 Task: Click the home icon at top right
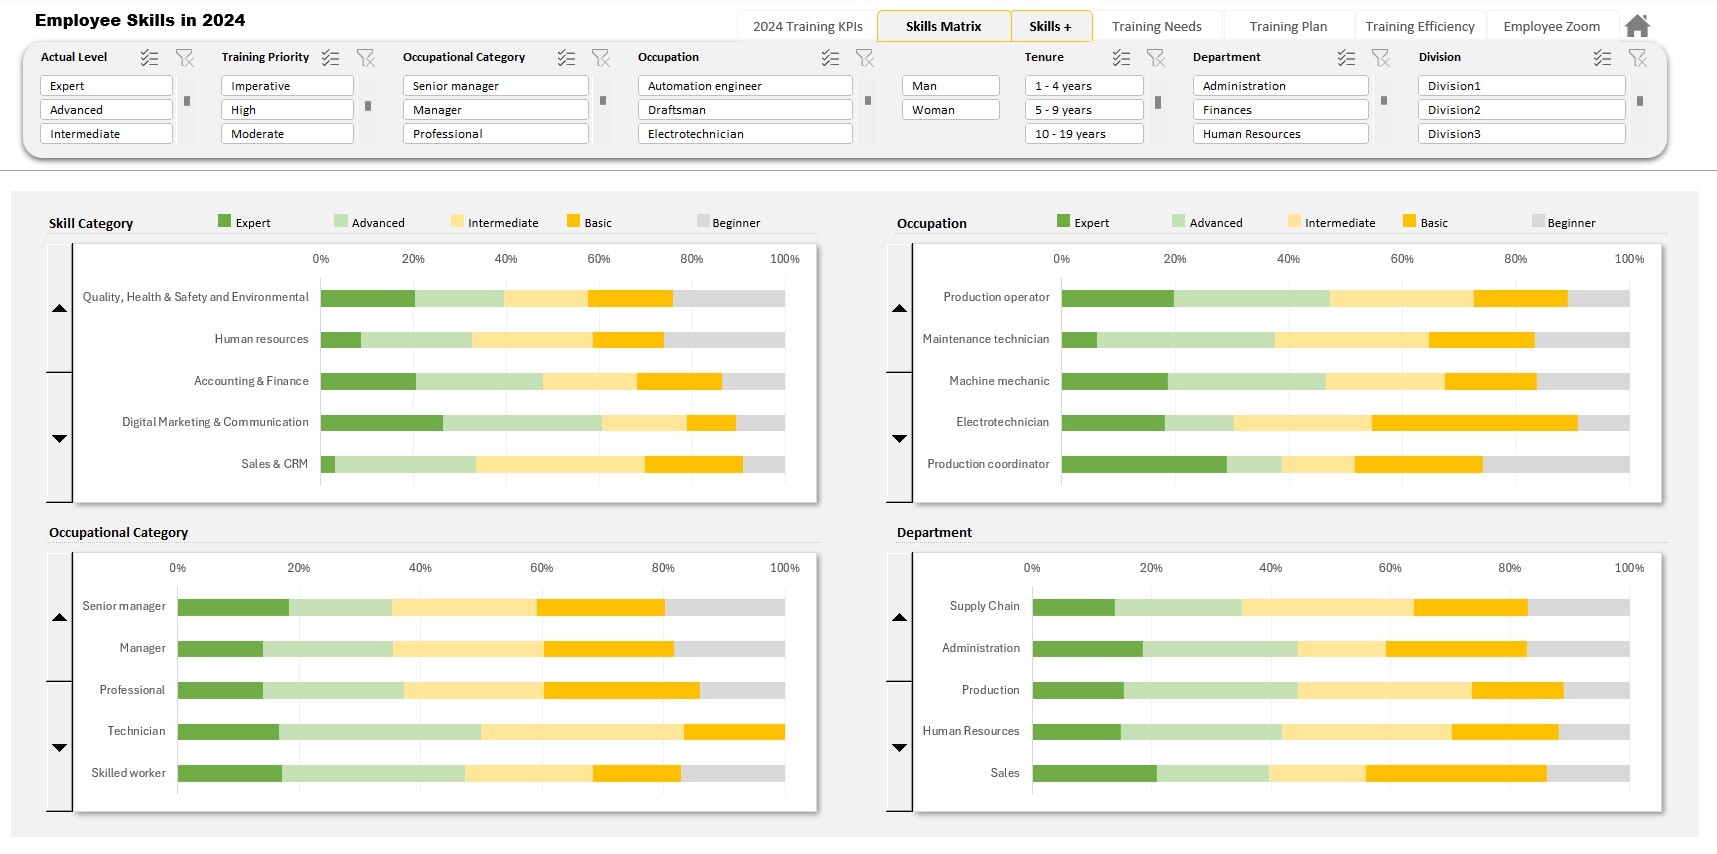pyautogui.click(x=1637, y=25)
